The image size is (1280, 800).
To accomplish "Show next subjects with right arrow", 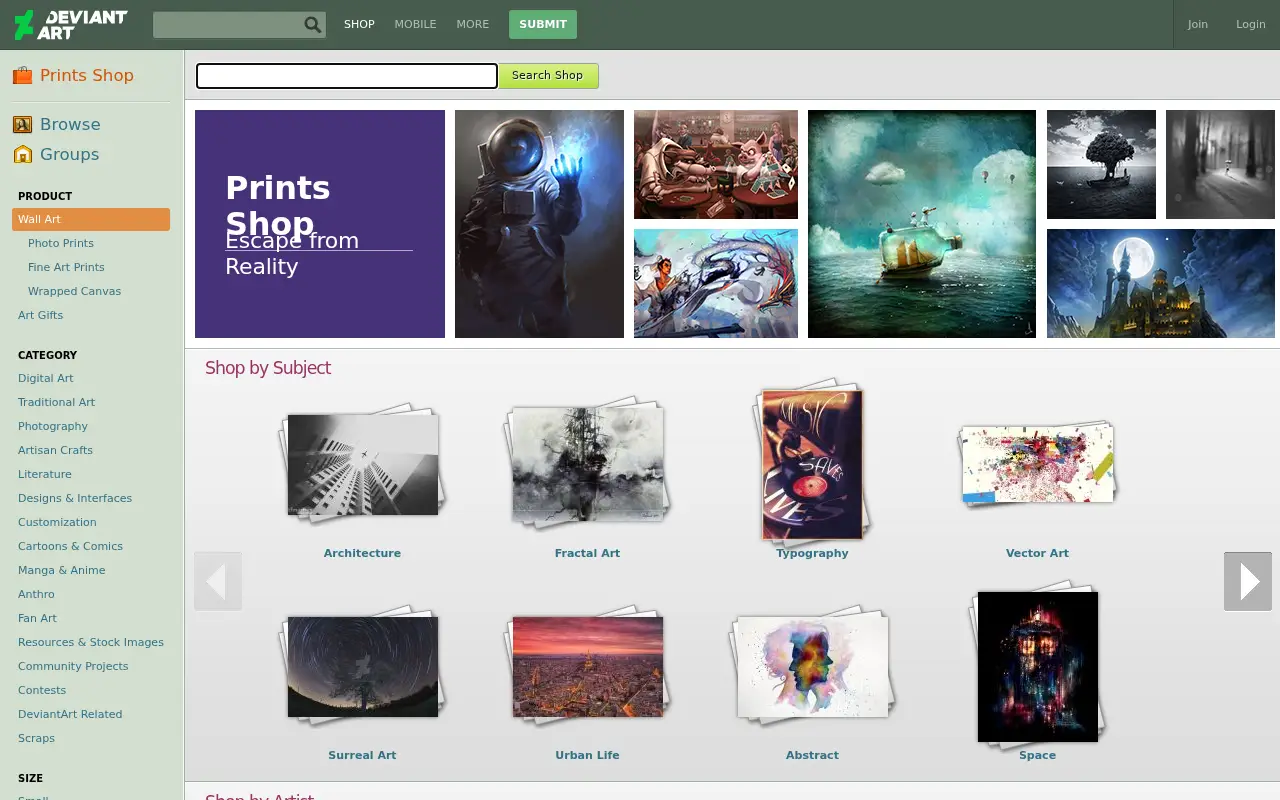I will pos(1248,581).
